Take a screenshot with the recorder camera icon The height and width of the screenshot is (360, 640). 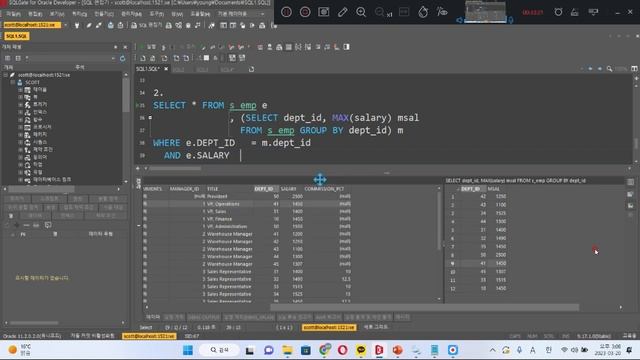[324, 12]
